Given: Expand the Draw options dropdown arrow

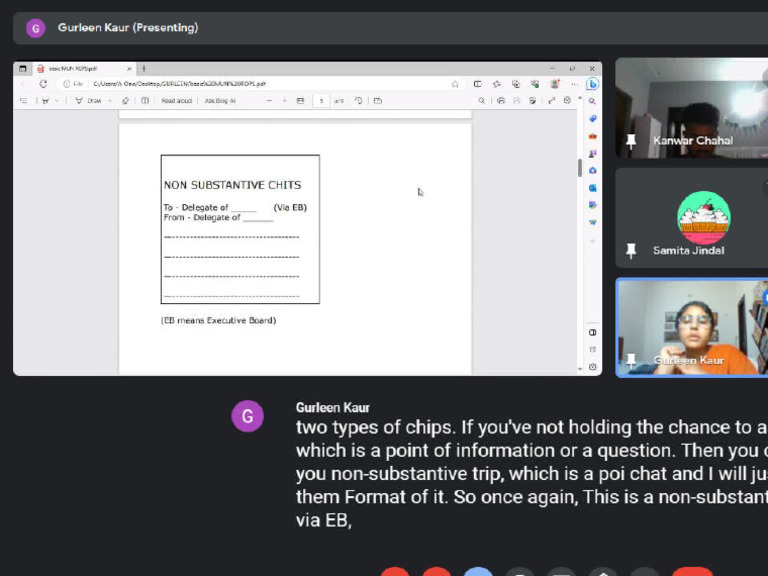Looking at the screenshot, I should (x=110, y=100).
